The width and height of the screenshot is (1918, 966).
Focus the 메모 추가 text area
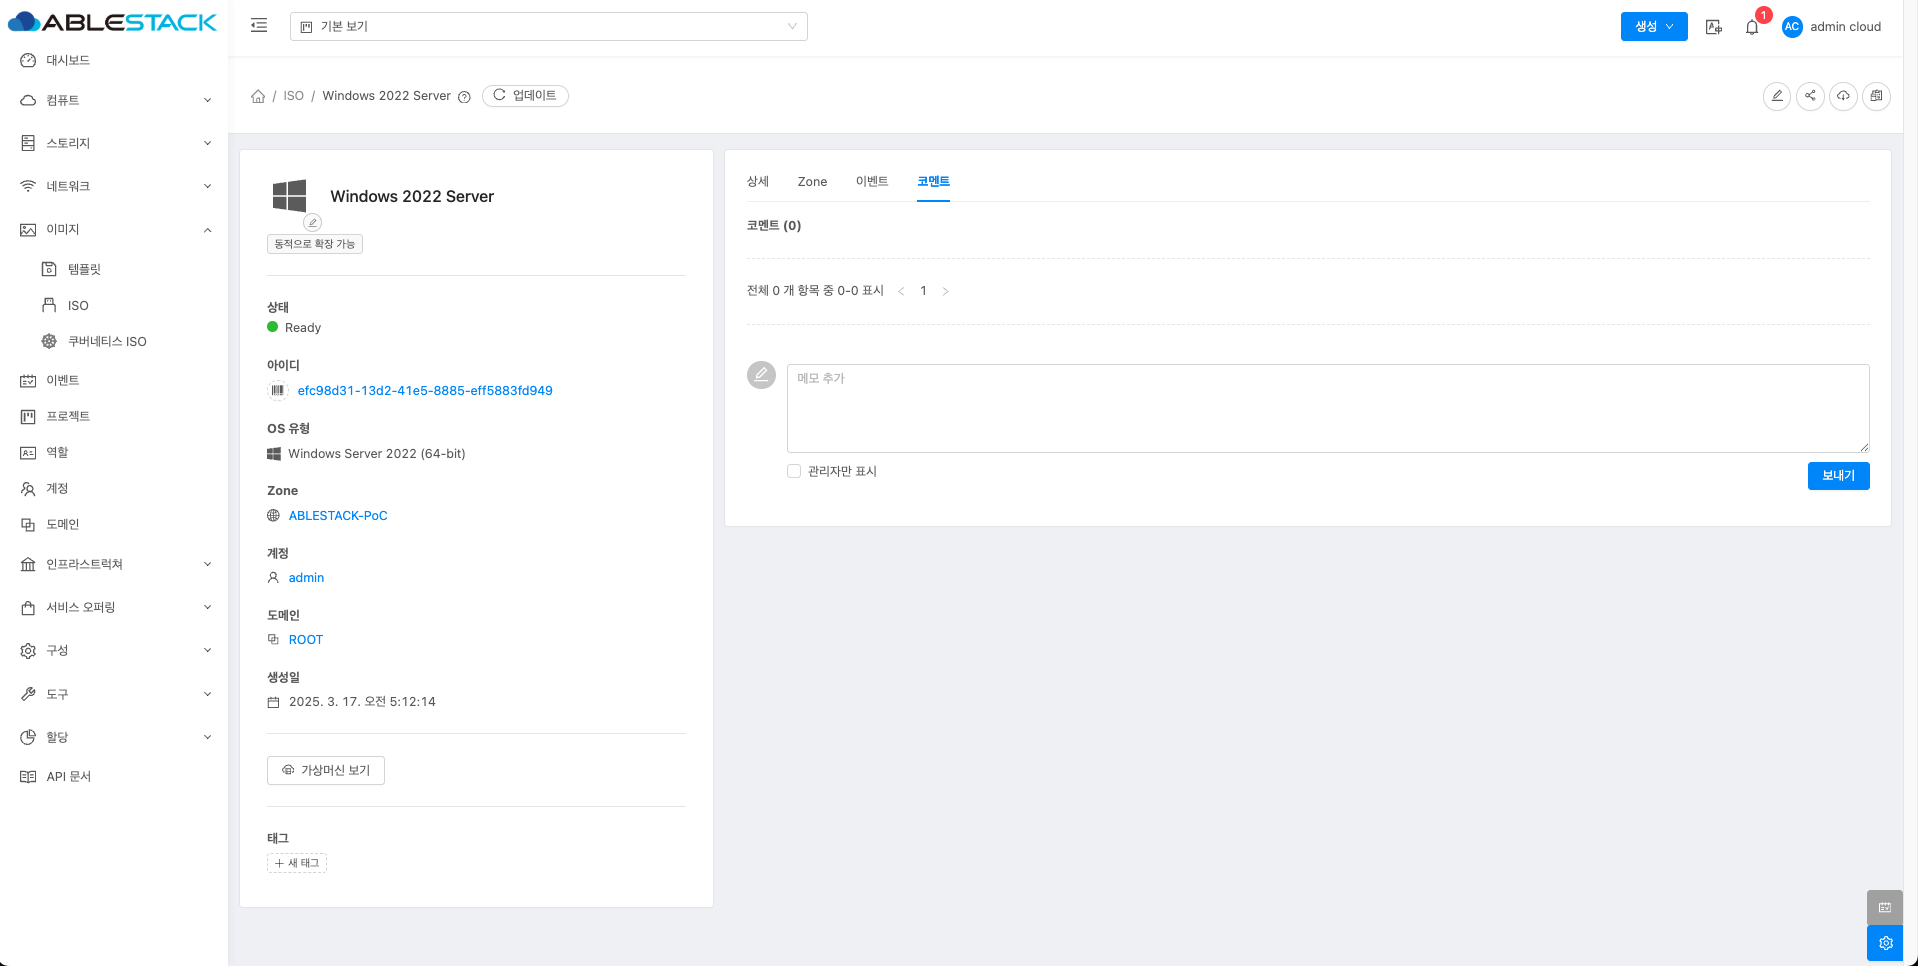coord(1328,408)
